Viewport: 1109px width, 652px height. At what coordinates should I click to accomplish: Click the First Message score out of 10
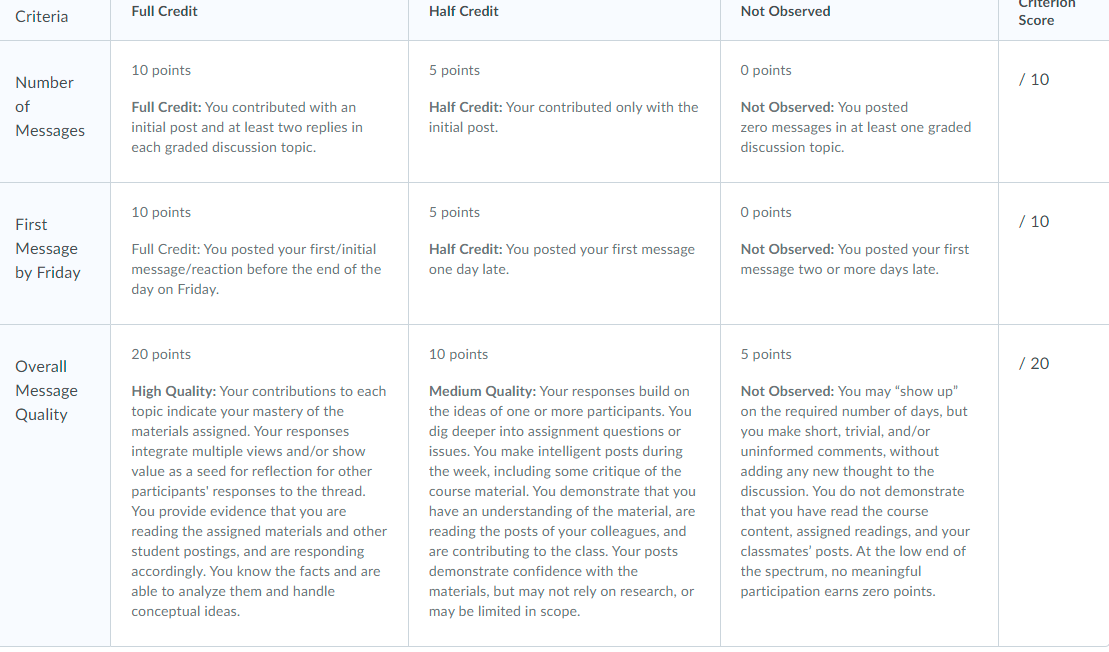[x=1034, y=221]
